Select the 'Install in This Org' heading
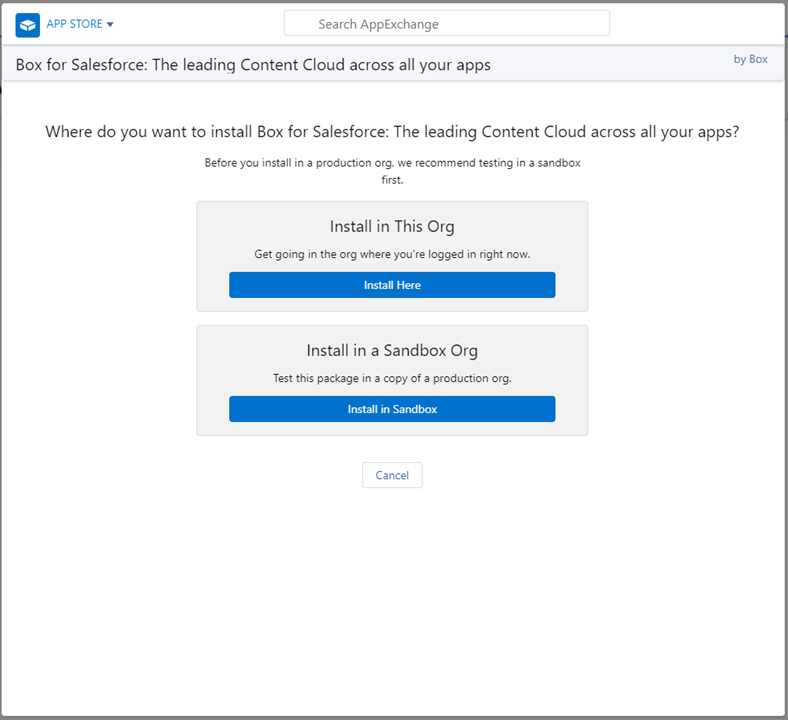Image resolution: width=788 pixels, height=720 pixels. point(392,227)
